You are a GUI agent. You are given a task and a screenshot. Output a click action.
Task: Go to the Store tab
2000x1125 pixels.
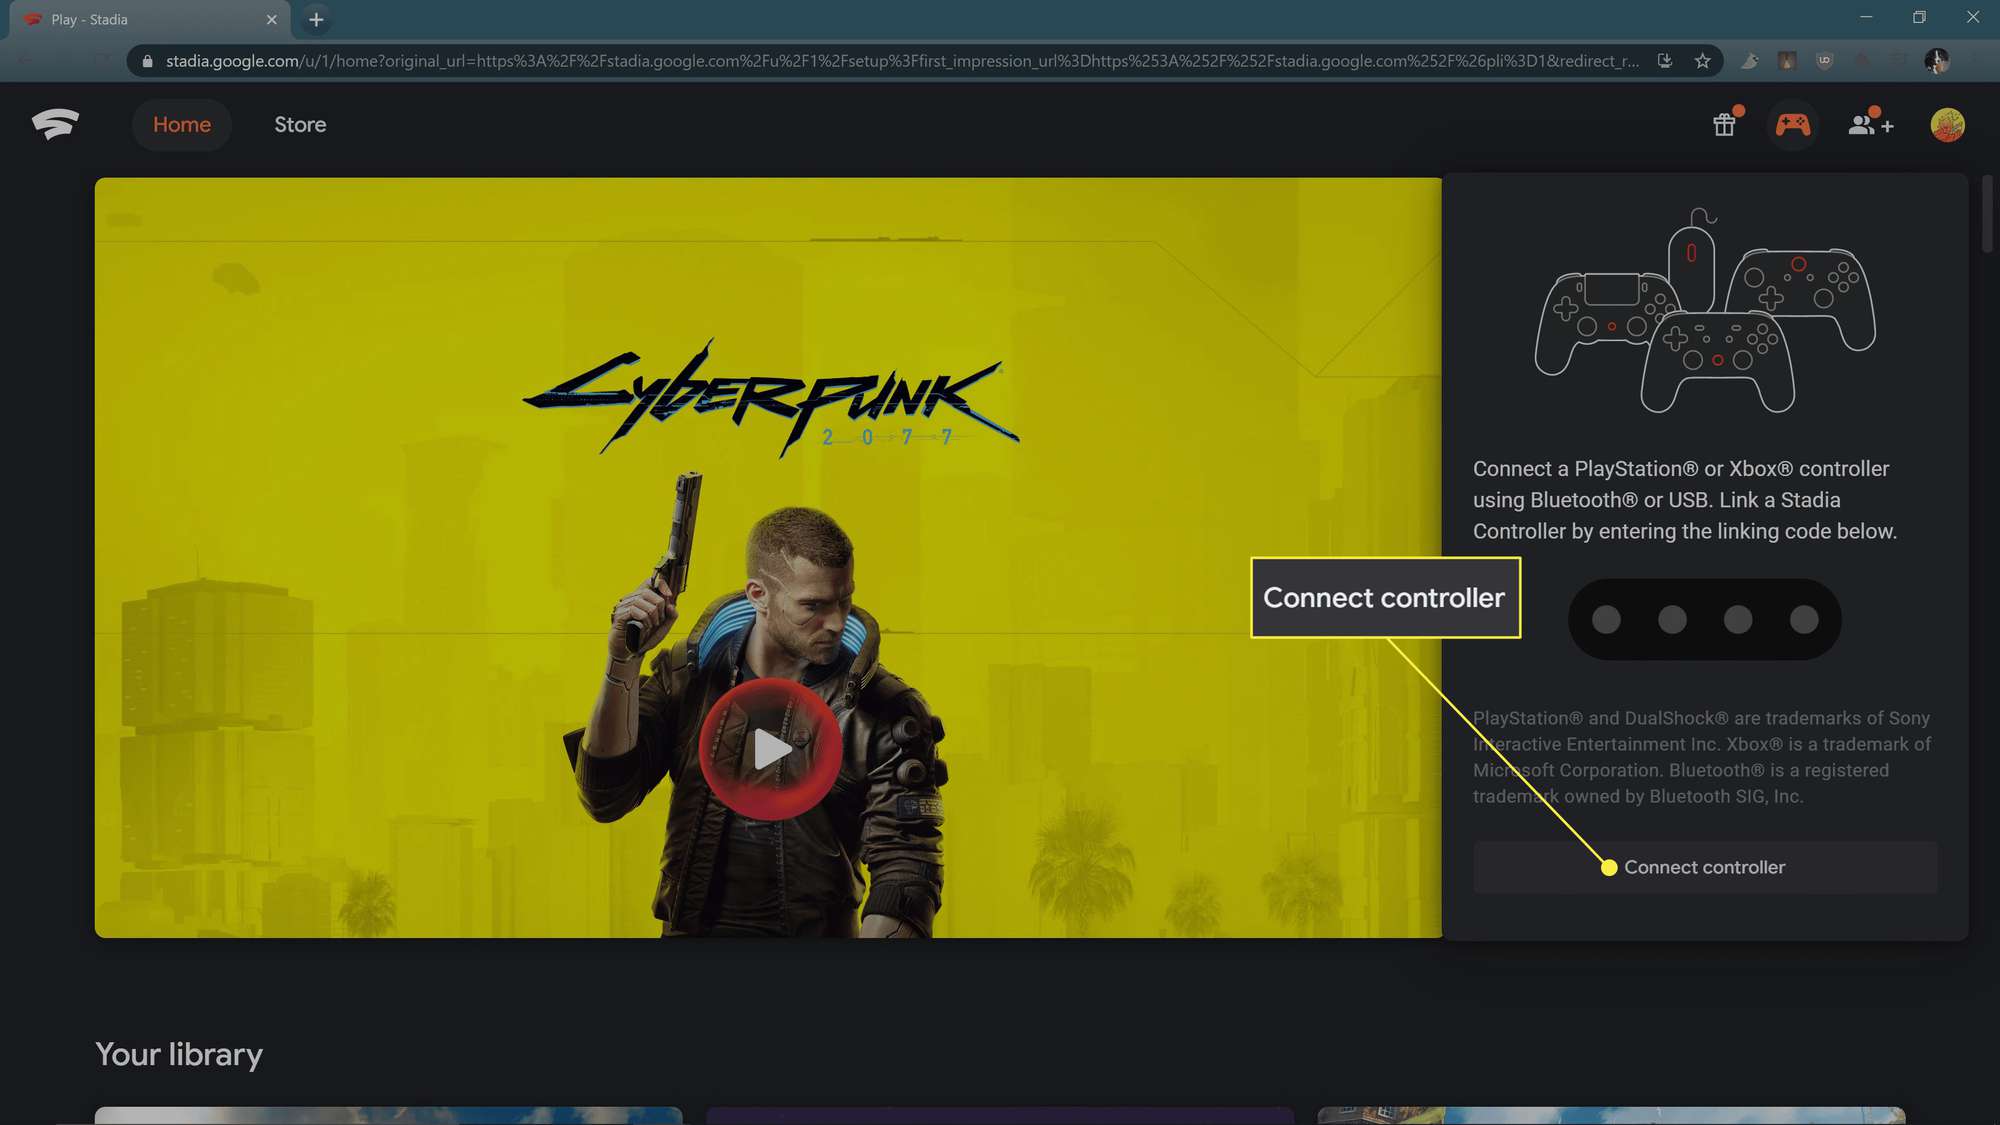click(x=300, y=125)
